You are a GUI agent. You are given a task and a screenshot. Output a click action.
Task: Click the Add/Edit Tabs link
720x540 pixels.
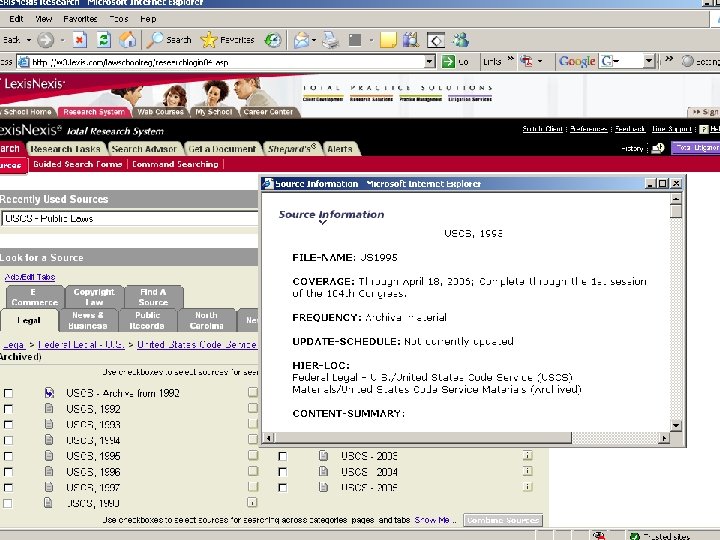[30, 277]
